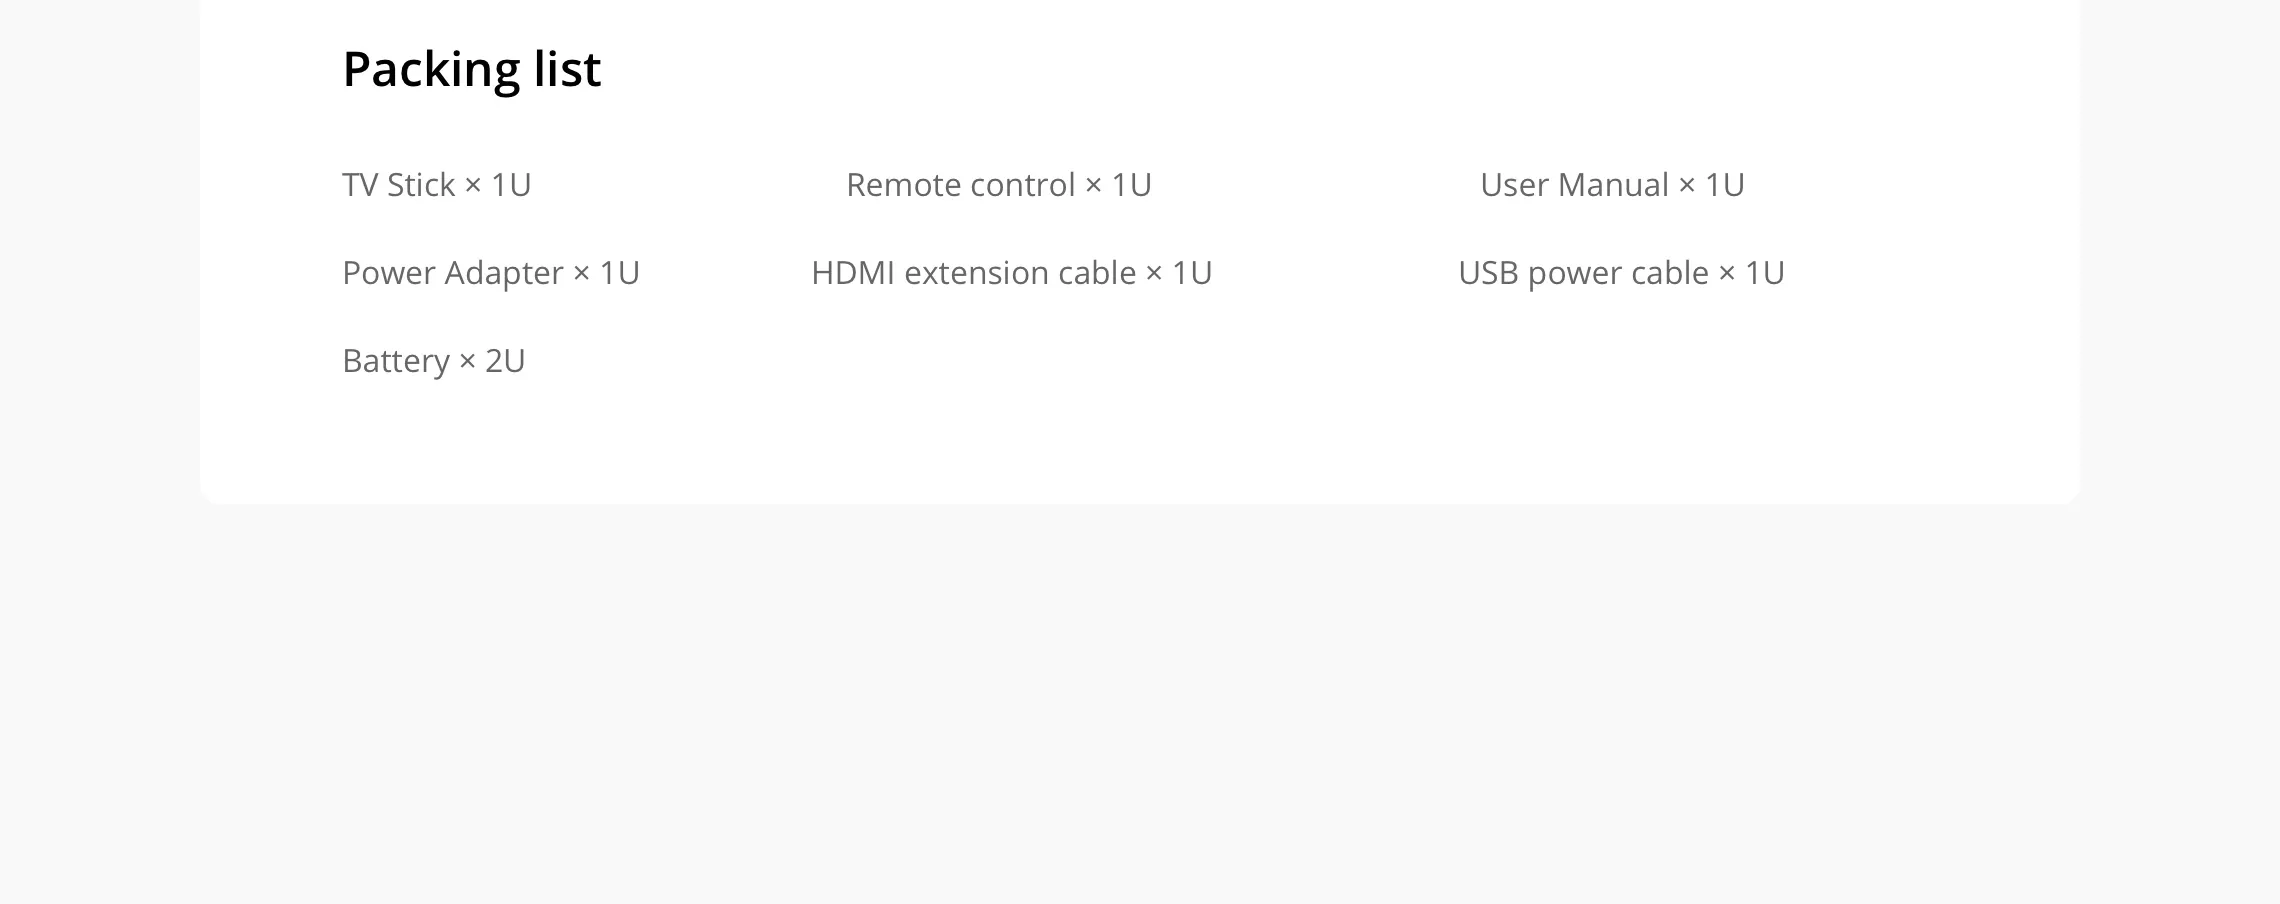
Task: Select HDMI extension cable × 1U entry
Action: pyautogui.click(x=1012, y=273)
